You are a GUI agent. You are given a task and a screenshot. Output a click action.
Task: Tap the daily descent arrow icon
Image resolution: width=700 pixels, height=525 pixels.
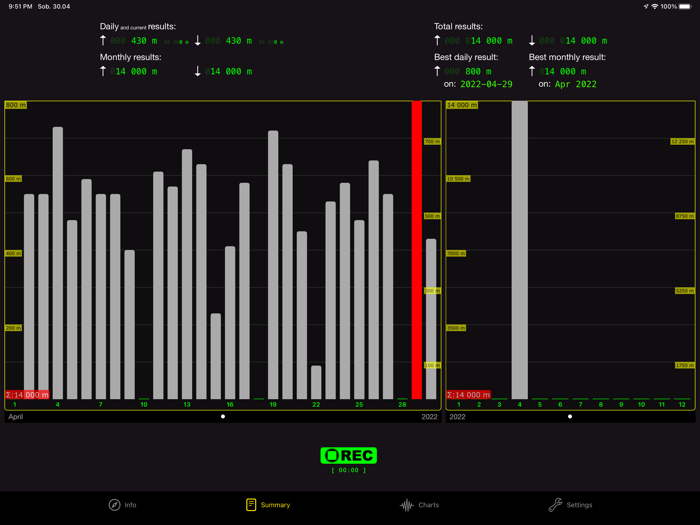198,41
